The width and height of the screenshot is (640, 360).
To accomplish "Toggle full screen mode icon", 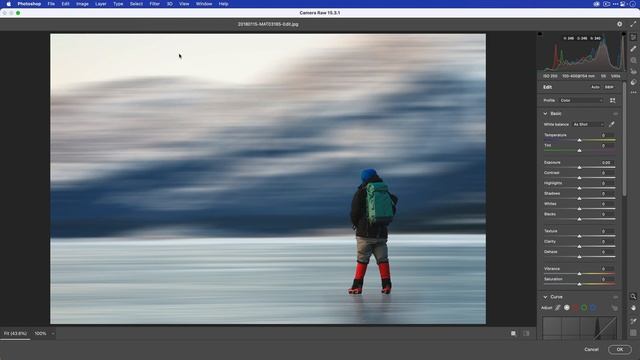I will pos(633,24).
